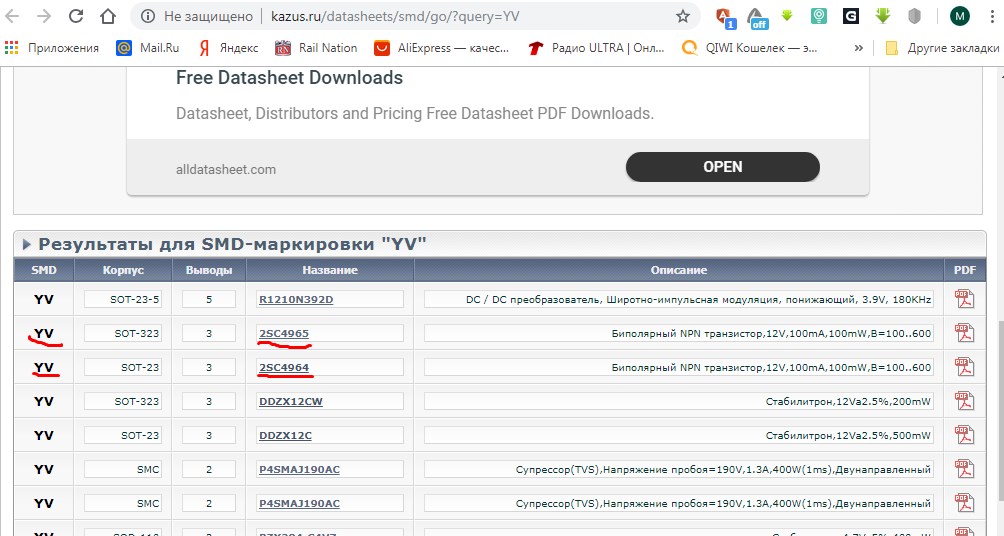This screenshot has height=536, width=1004.
Task: Click the address bar URL field
Action: tap(450, 16)
